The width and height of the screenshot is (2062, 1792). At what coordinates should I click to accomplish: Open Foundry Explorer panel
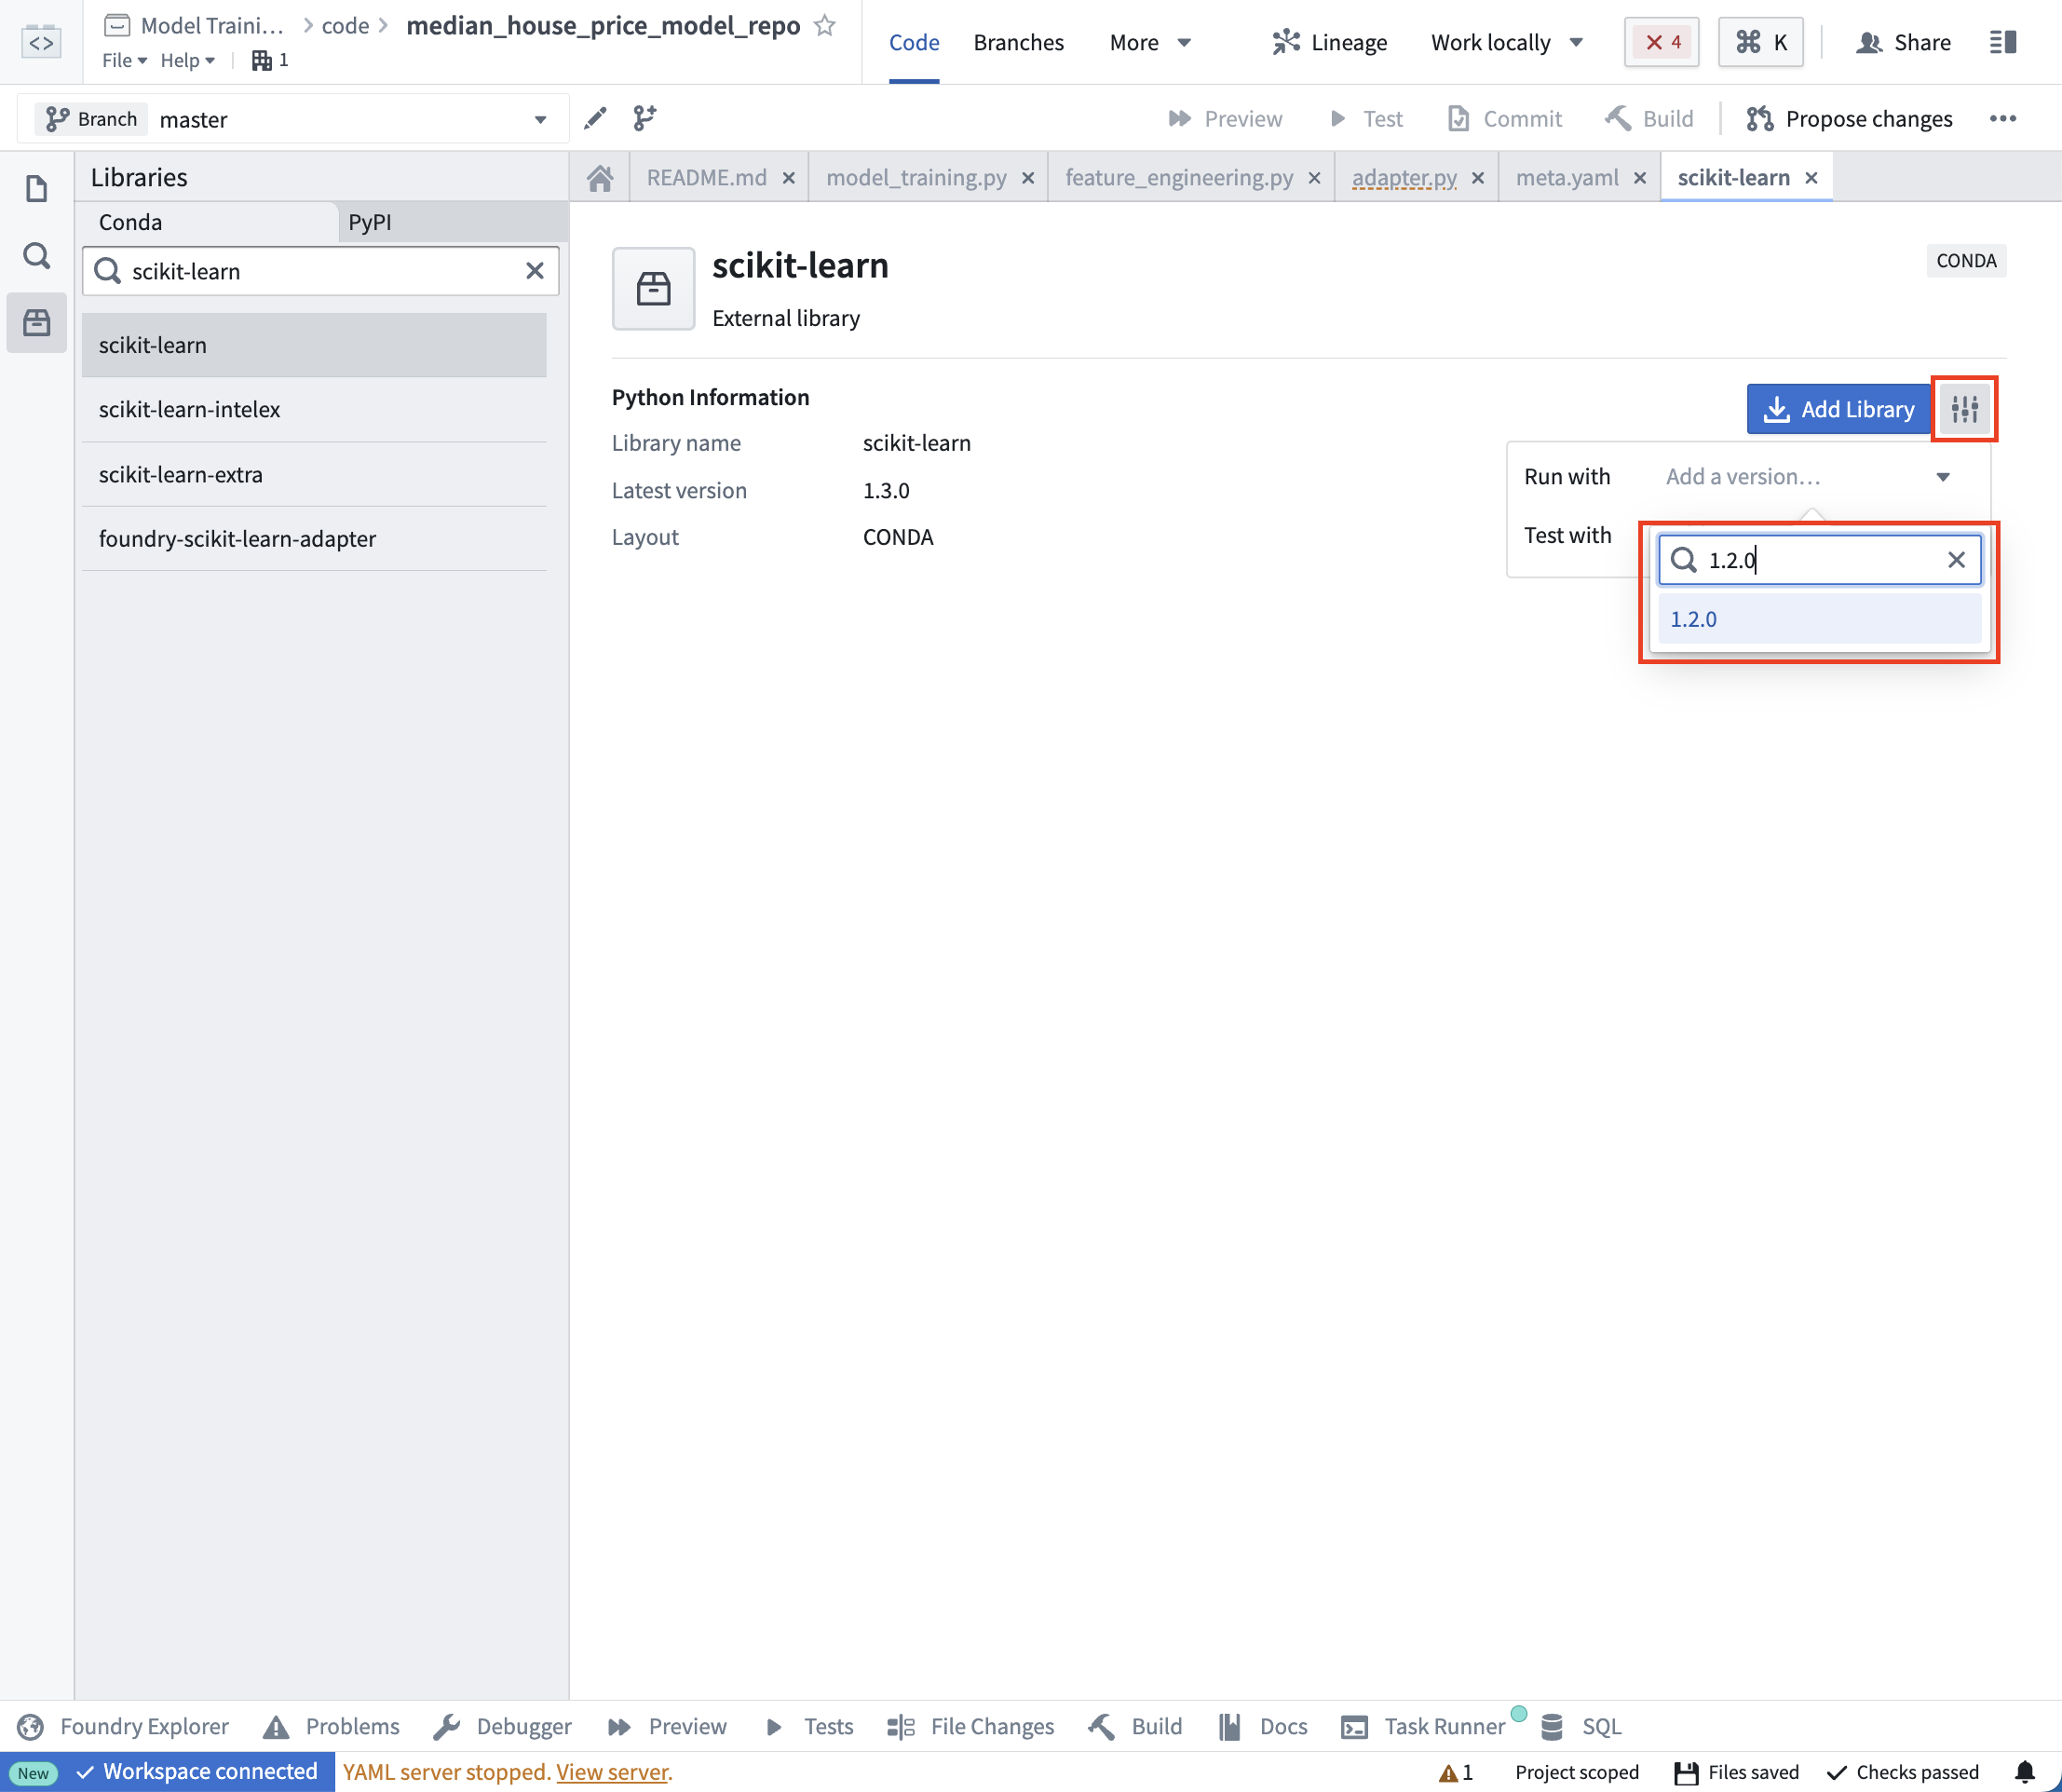tap(124, 1726)
